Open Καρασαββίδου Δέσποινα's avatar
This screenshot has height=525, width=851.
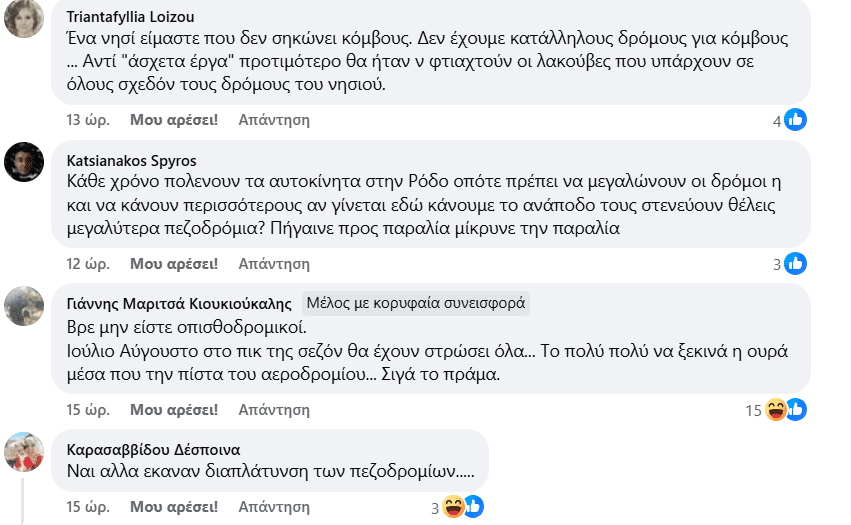[23, 451]
